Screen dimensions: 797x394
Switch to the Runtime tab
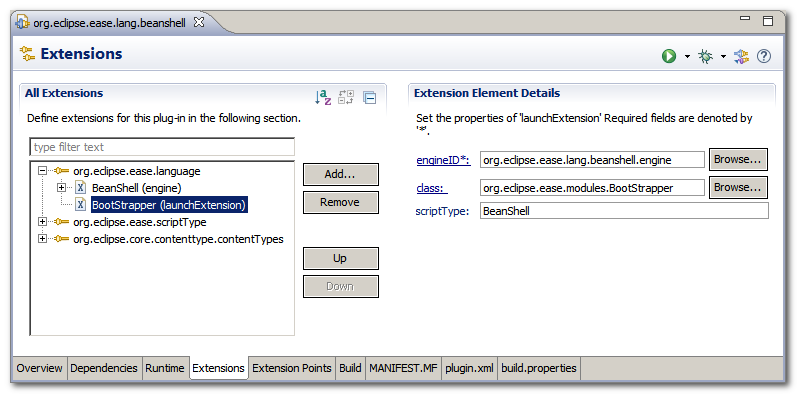tap(165, 368)
